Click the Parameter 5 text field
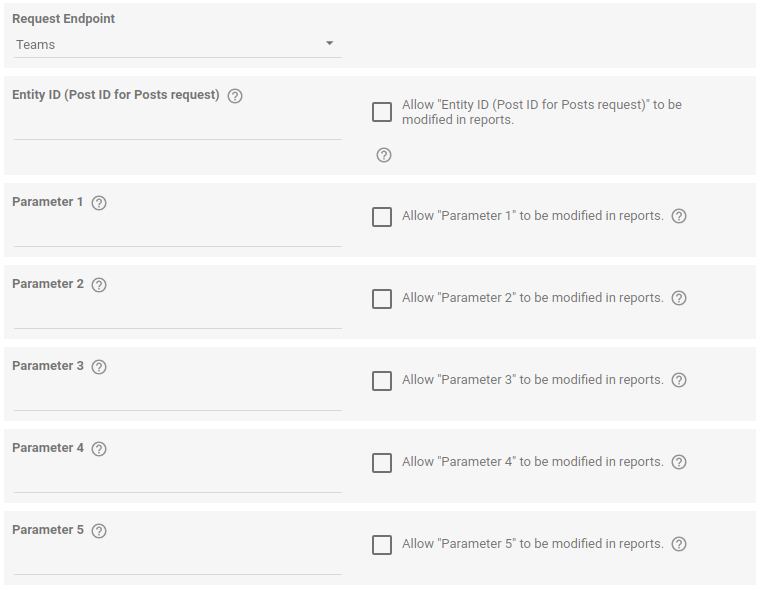 point(177,561)
